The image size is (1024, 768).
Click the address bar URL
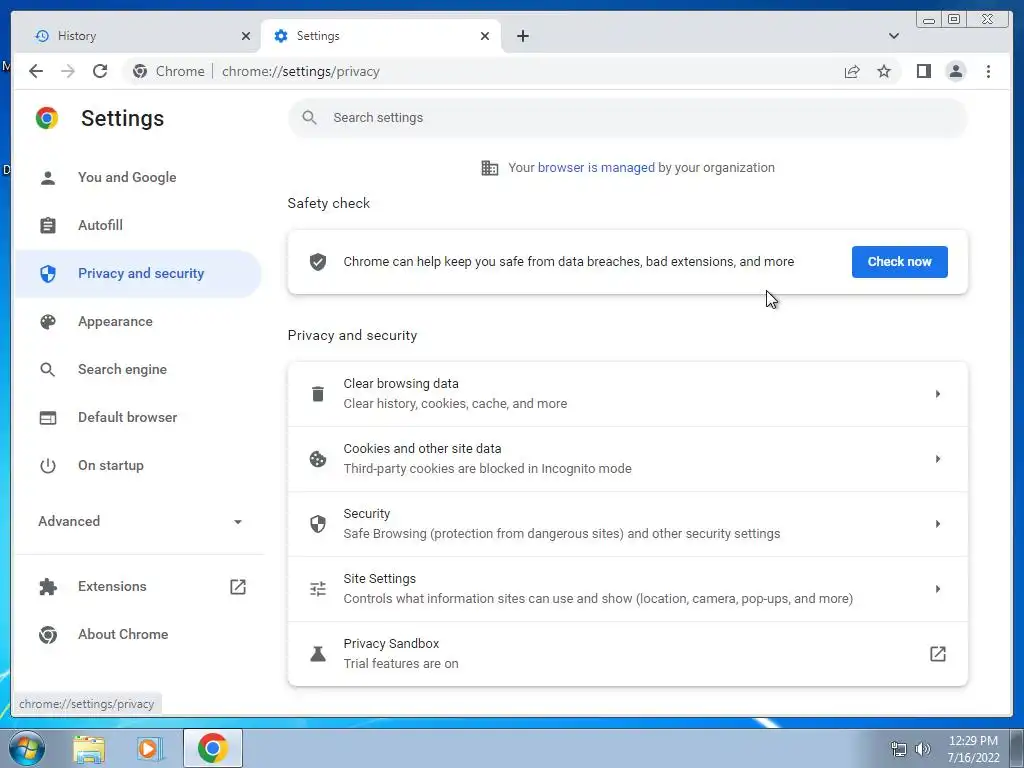pos(300,71)
